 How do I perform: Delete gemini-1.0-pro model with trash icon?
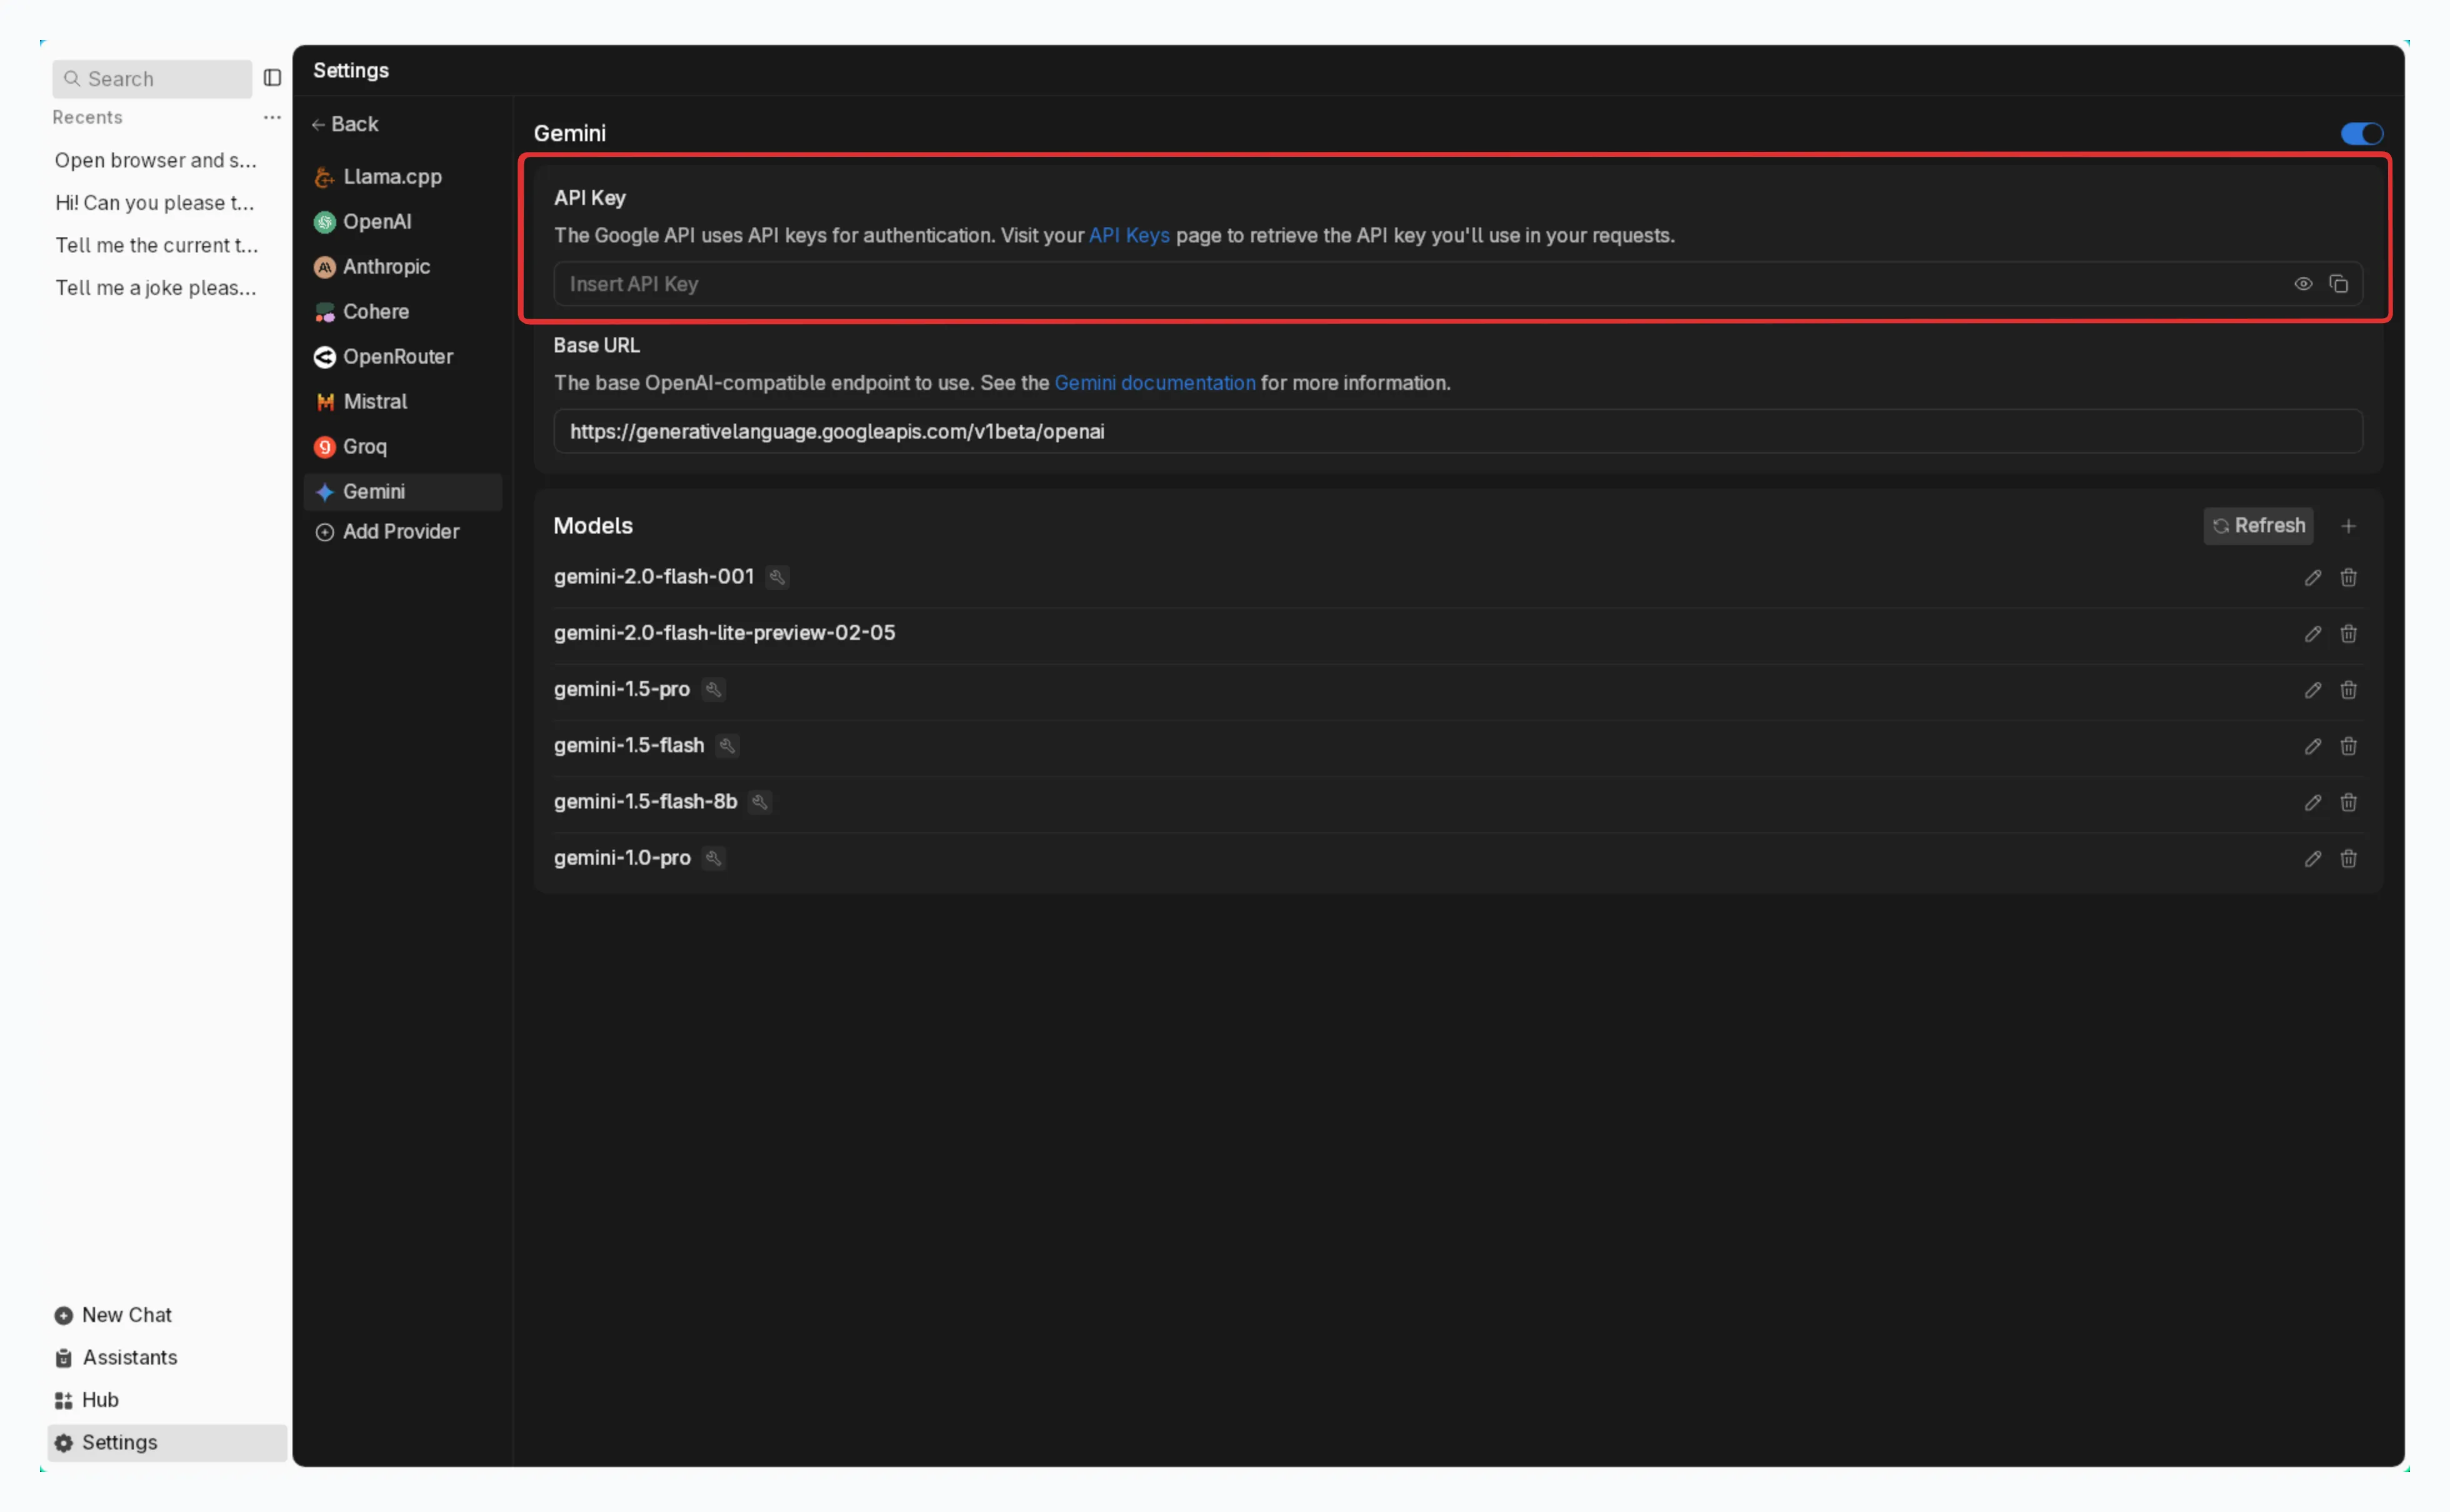click(2348, 858)
